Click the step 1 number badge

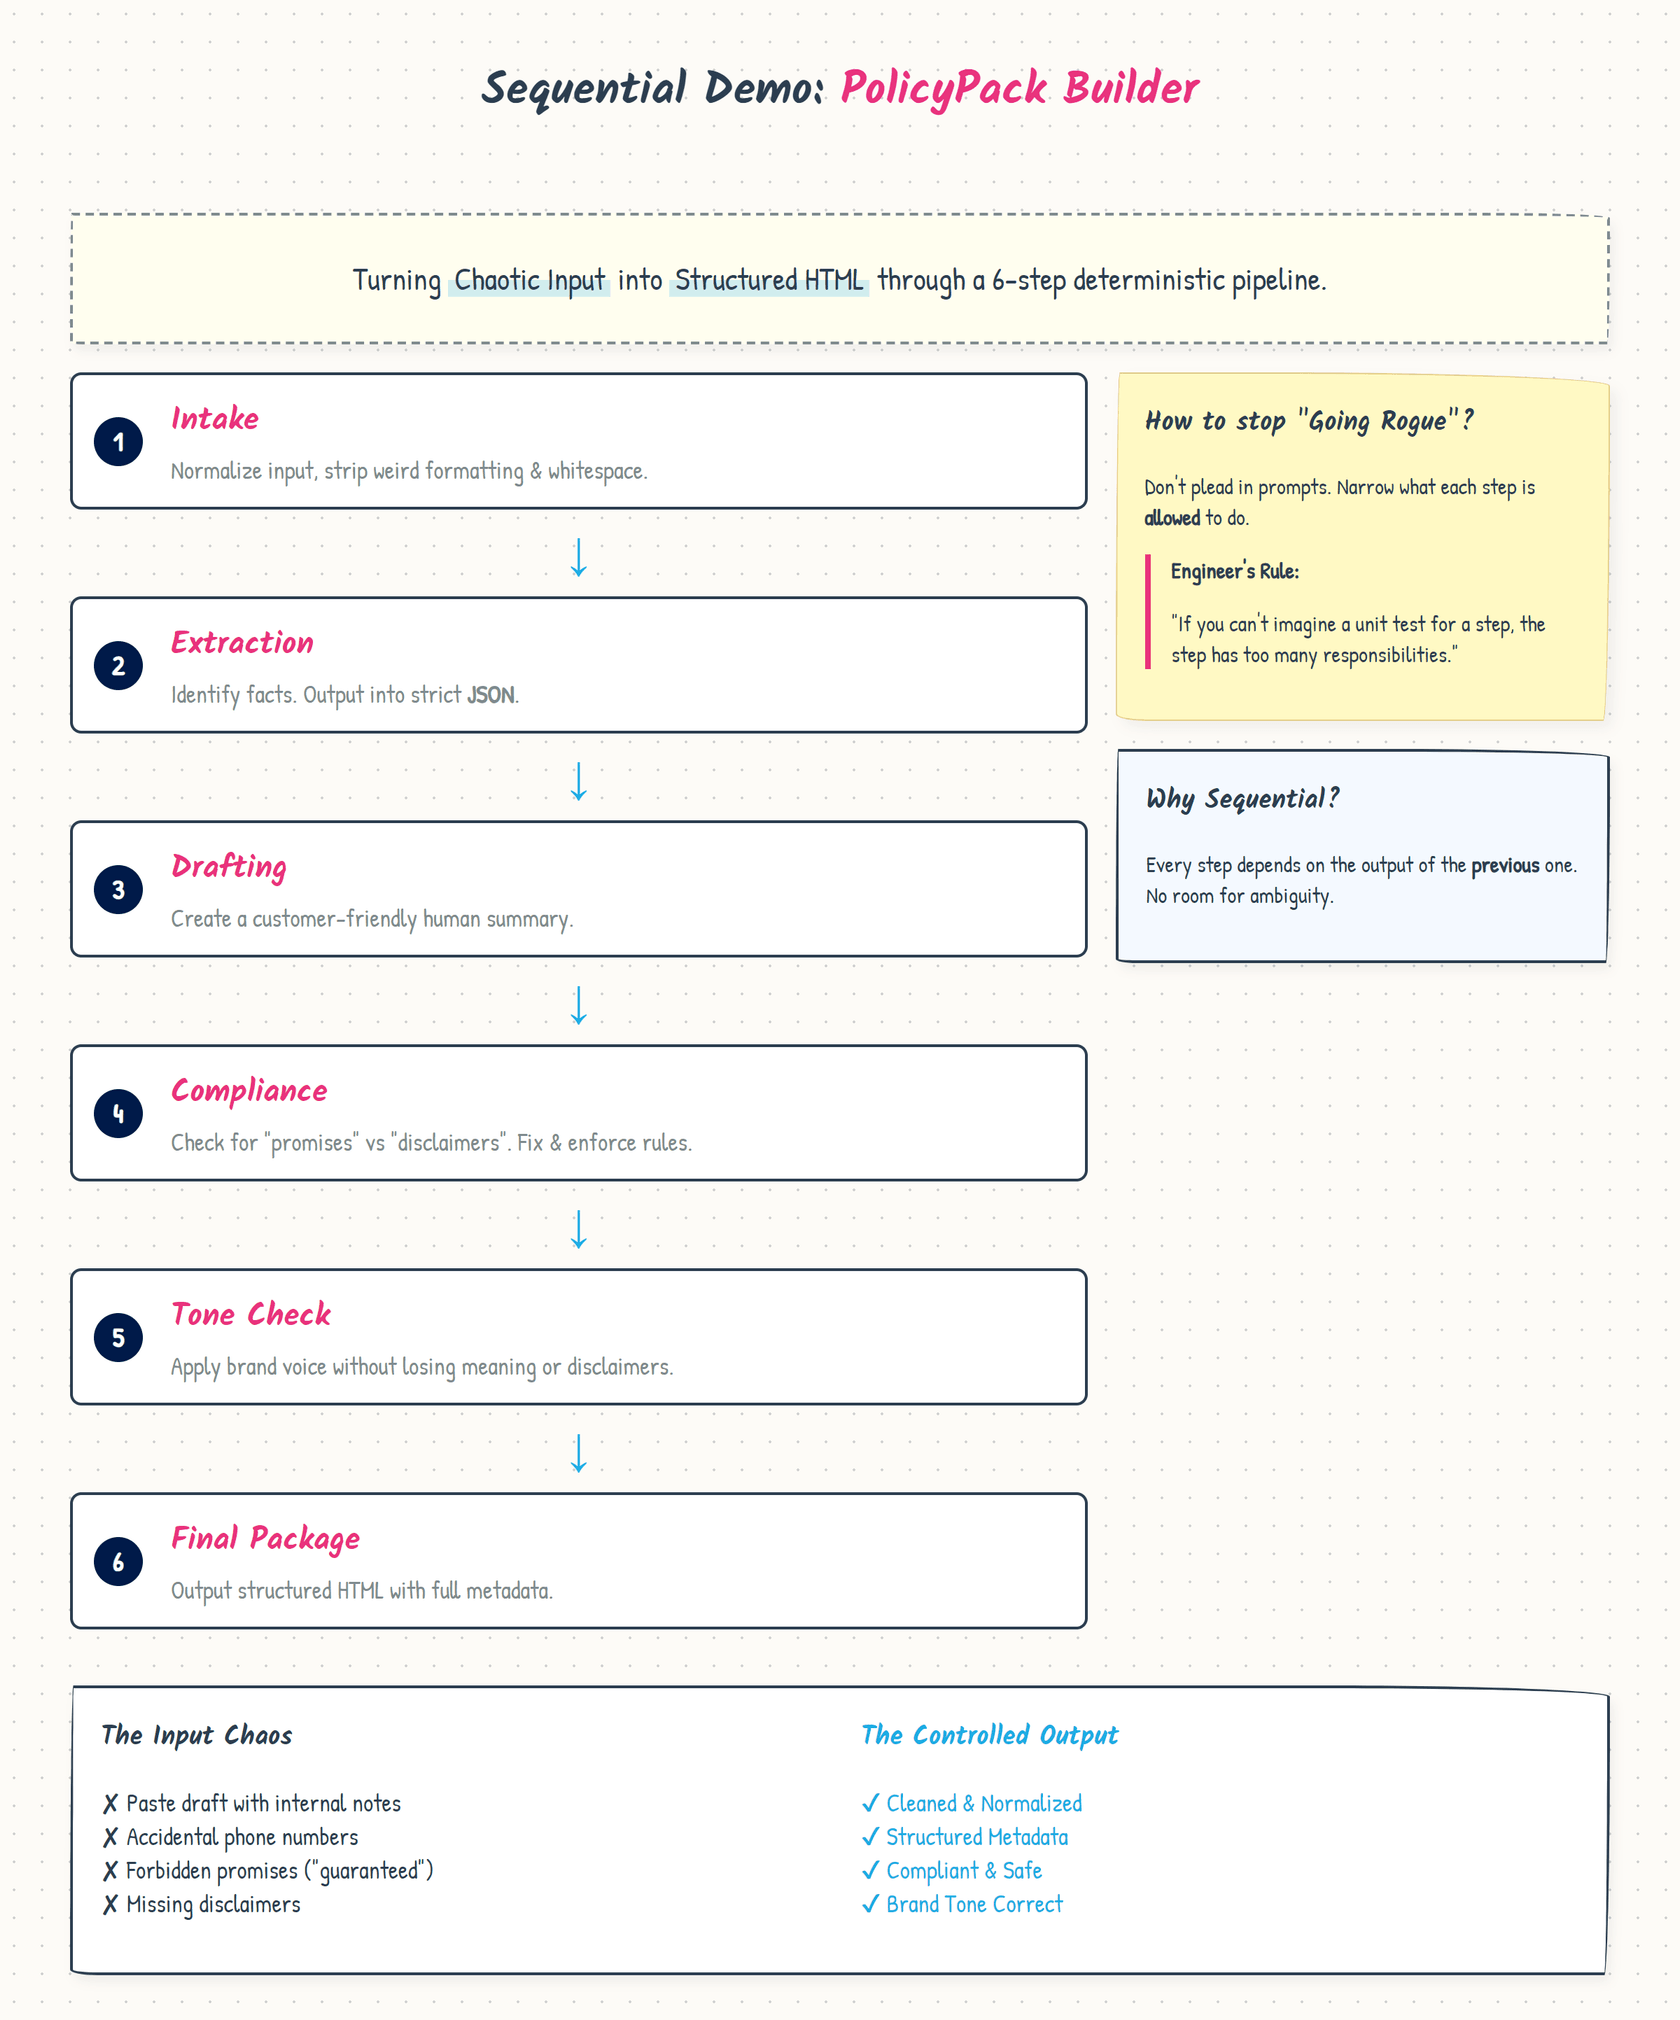coord(118,442)
